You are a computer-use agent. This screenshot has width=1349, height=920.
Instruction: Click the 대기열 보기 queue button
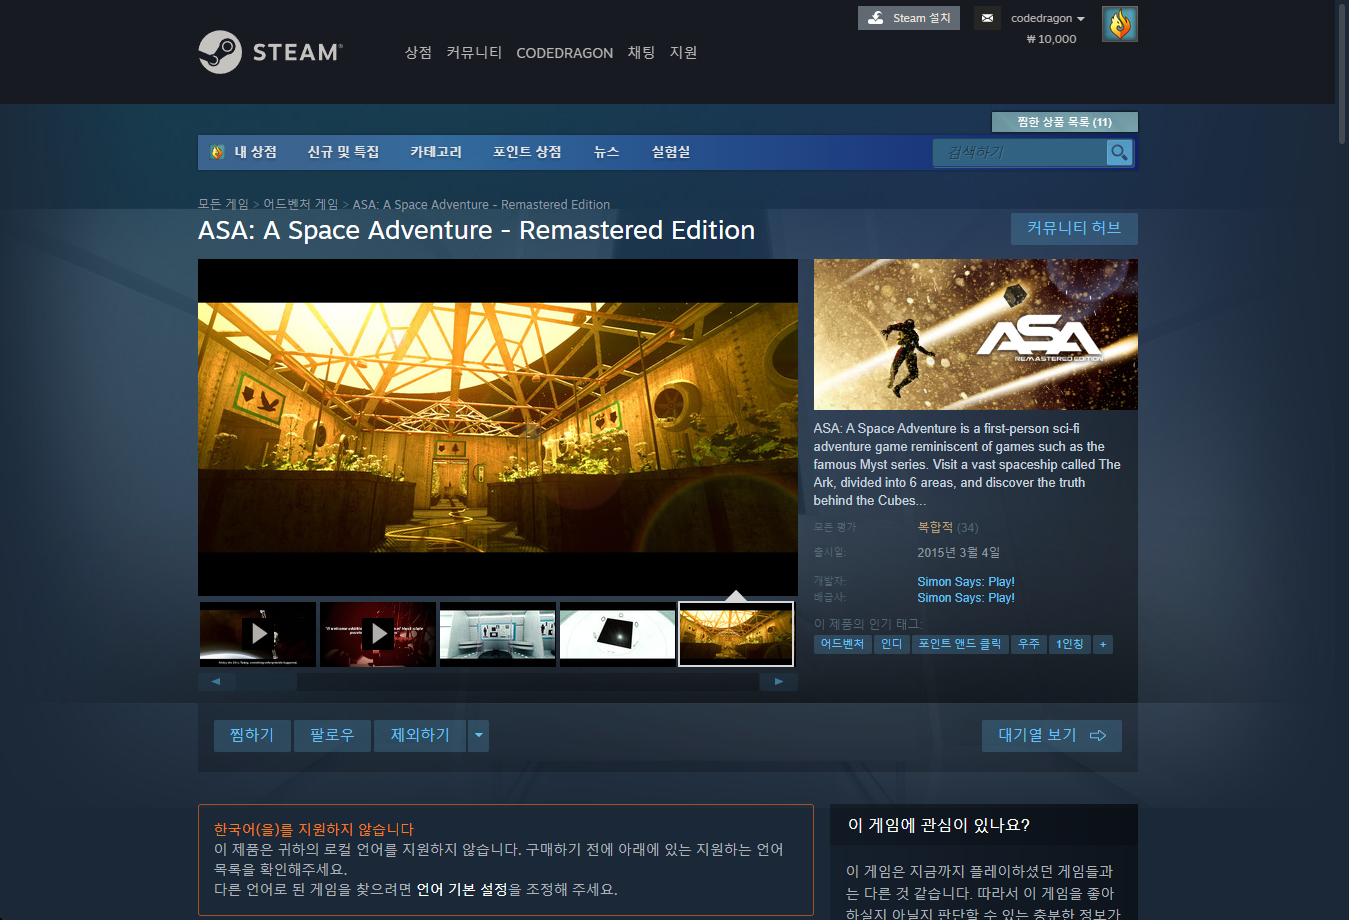tap(1052, 735)
